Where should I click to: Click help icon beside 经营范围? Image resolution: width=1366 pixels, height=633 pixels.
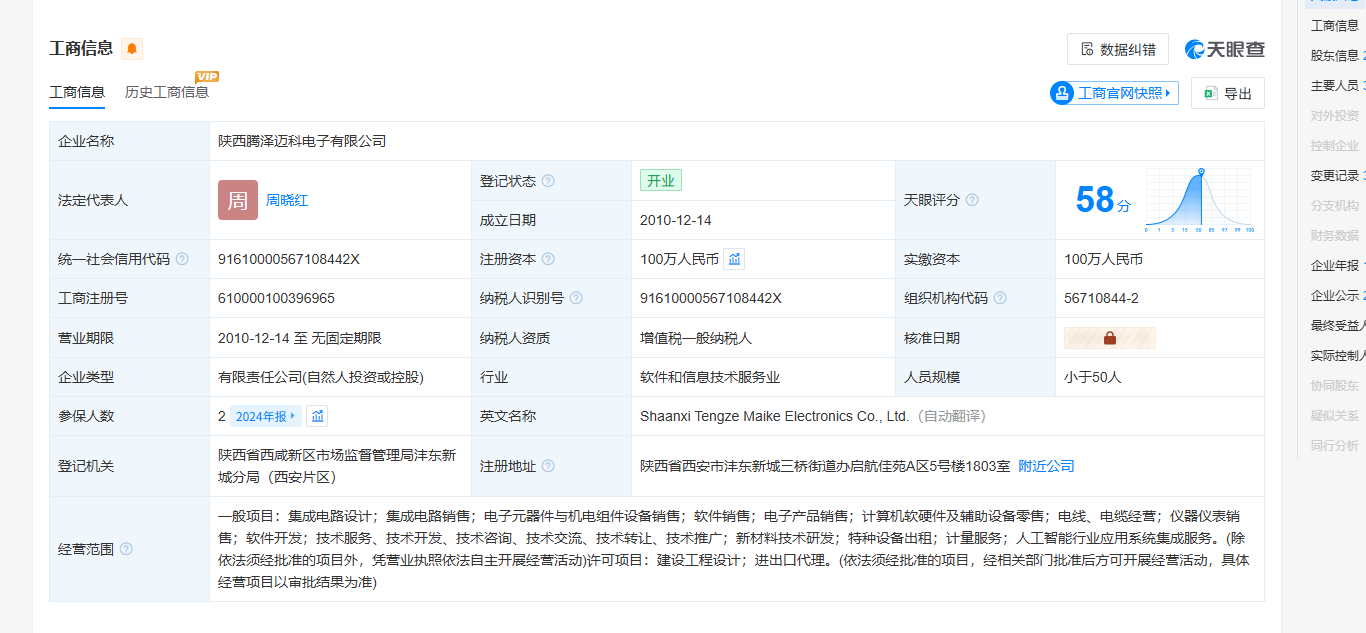pyautogui.click(x=126, y=549)
